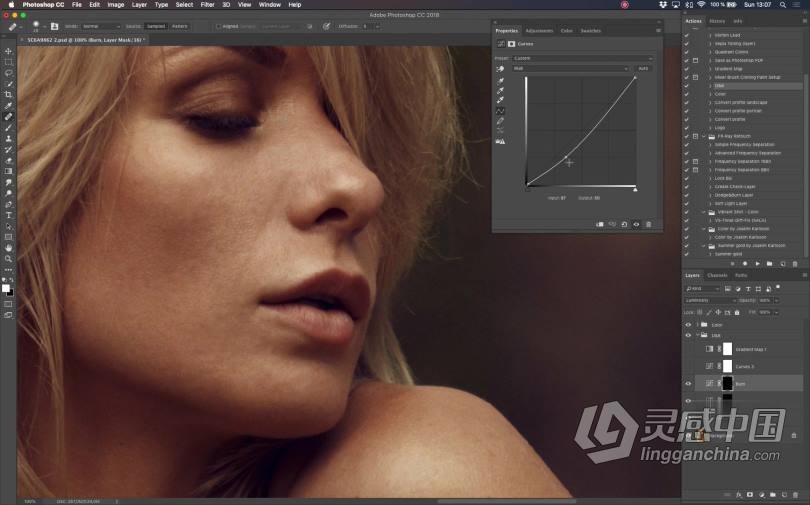Expand the Color group in Layers

coord(697,325)
